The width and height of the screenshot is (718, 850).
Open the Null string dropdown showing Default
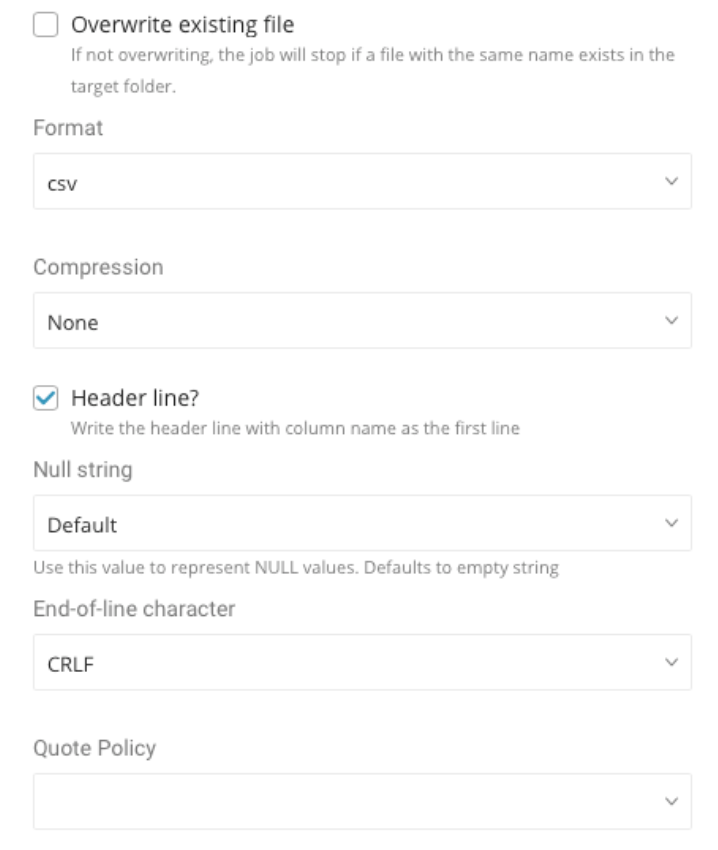(340, 523)
